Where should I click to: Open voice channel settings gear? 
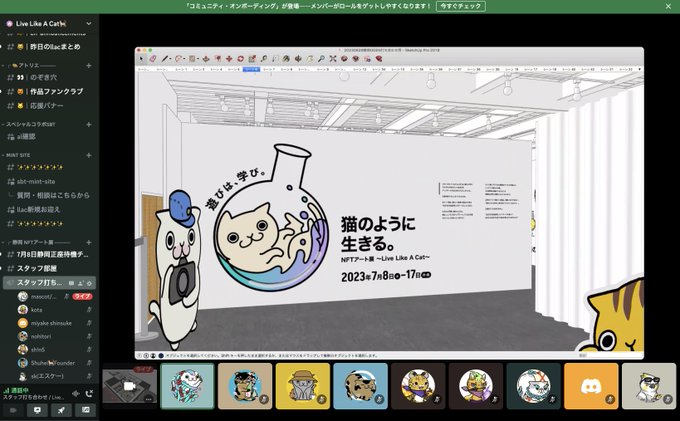point(89,283)
